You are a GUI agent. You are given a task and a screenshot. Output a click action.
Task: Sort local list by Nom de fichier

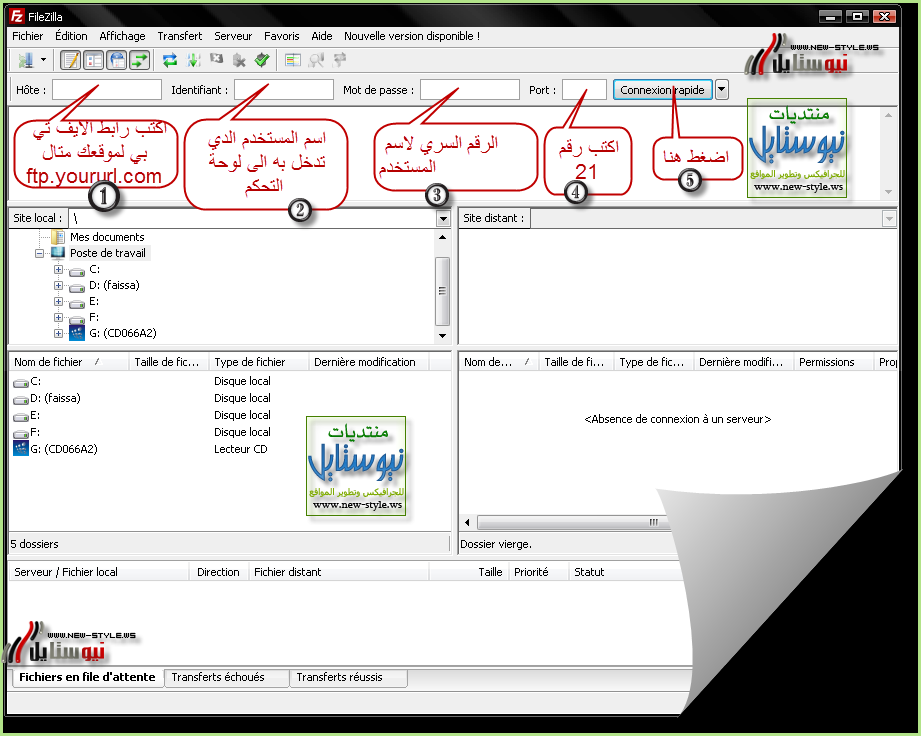click(x=69, y=362)
